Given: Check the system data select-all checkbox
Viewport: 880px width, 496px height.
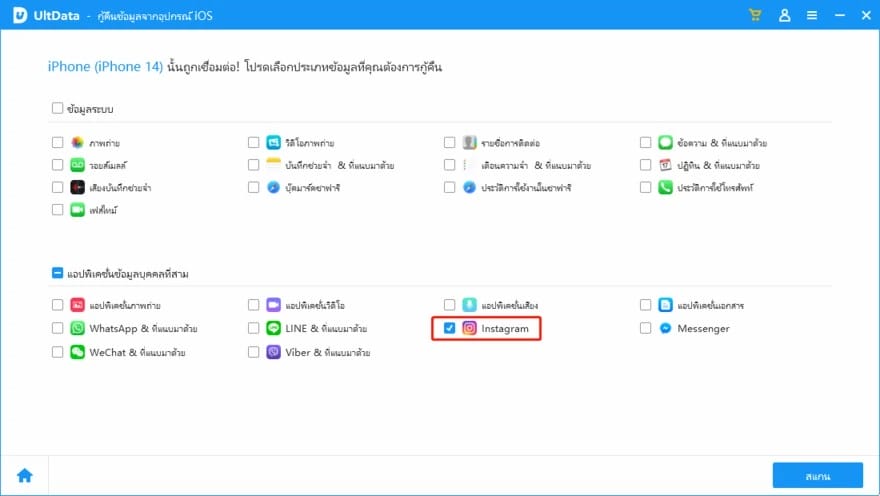Looking at the screenshot, I should pyautogui.click(x=57, y=108).
